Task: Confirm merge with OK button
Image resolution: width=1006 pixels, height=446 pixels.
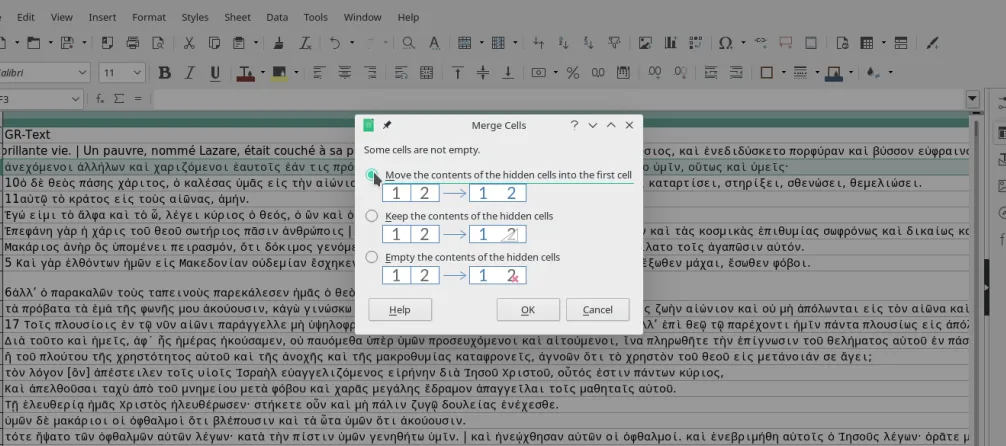Action: pos(528,310)
